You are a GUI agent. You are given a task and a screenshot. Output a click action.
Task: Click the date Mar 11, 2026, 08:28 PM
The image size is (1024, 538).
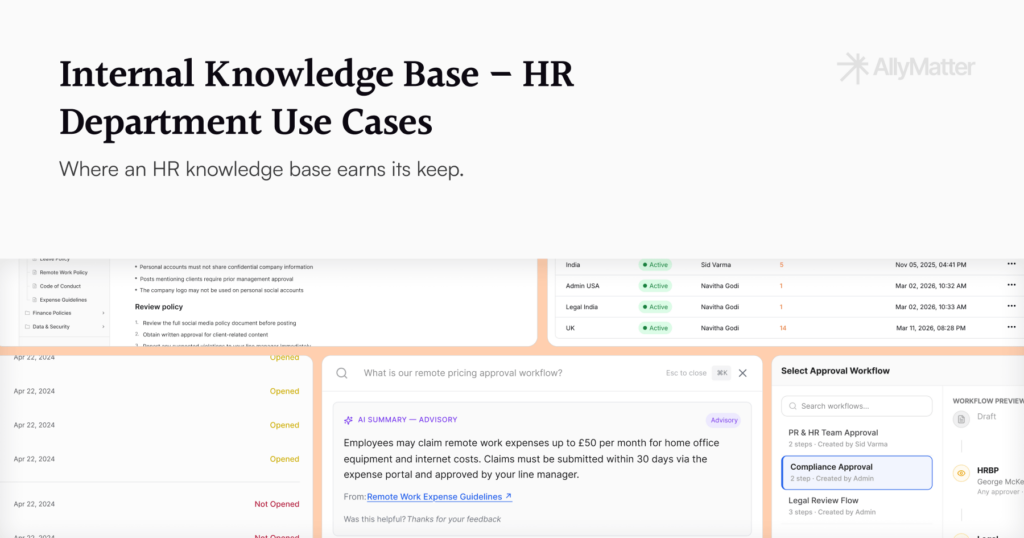click(931, 328)
